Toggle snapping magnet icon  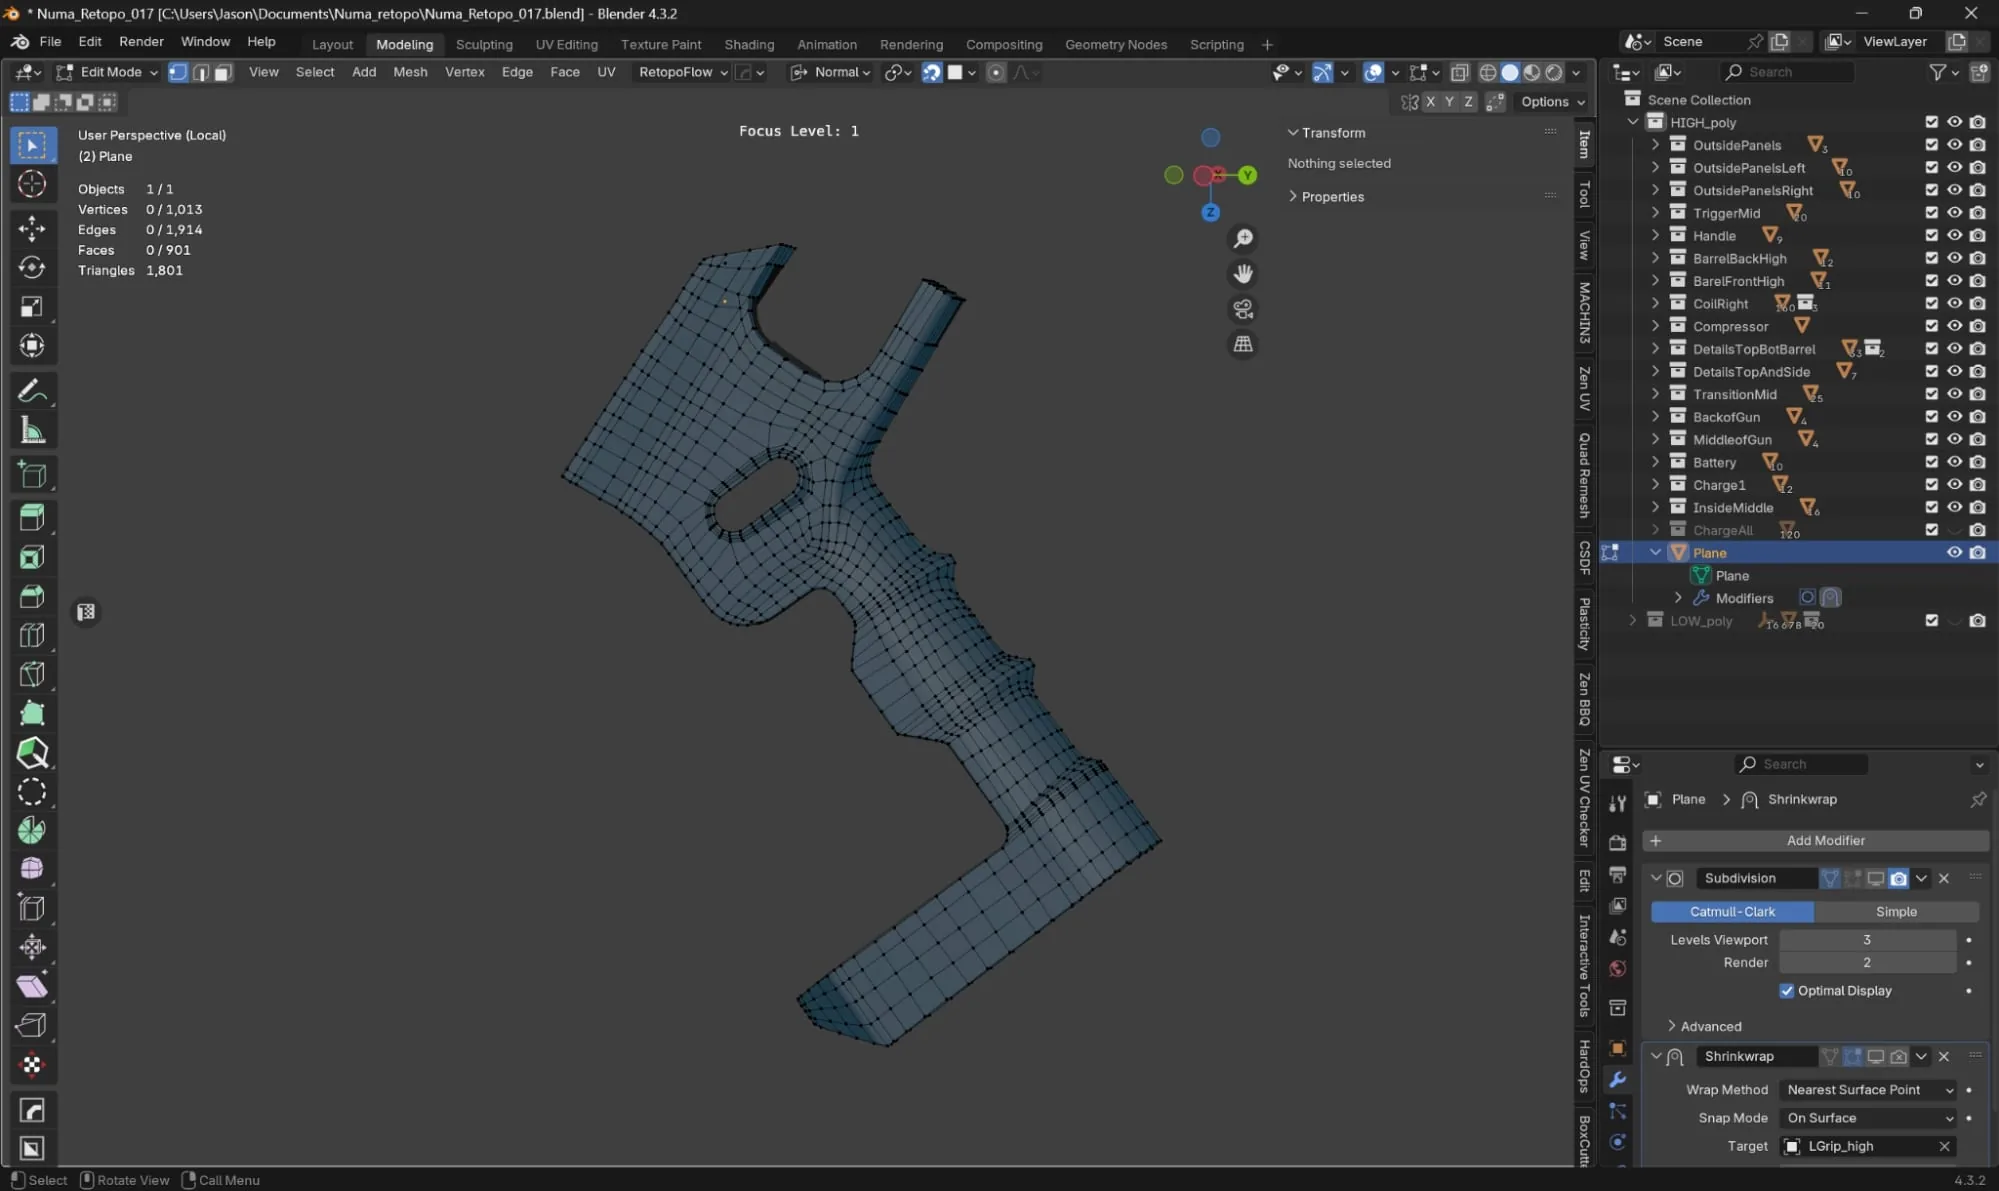(x=932, y=72)
